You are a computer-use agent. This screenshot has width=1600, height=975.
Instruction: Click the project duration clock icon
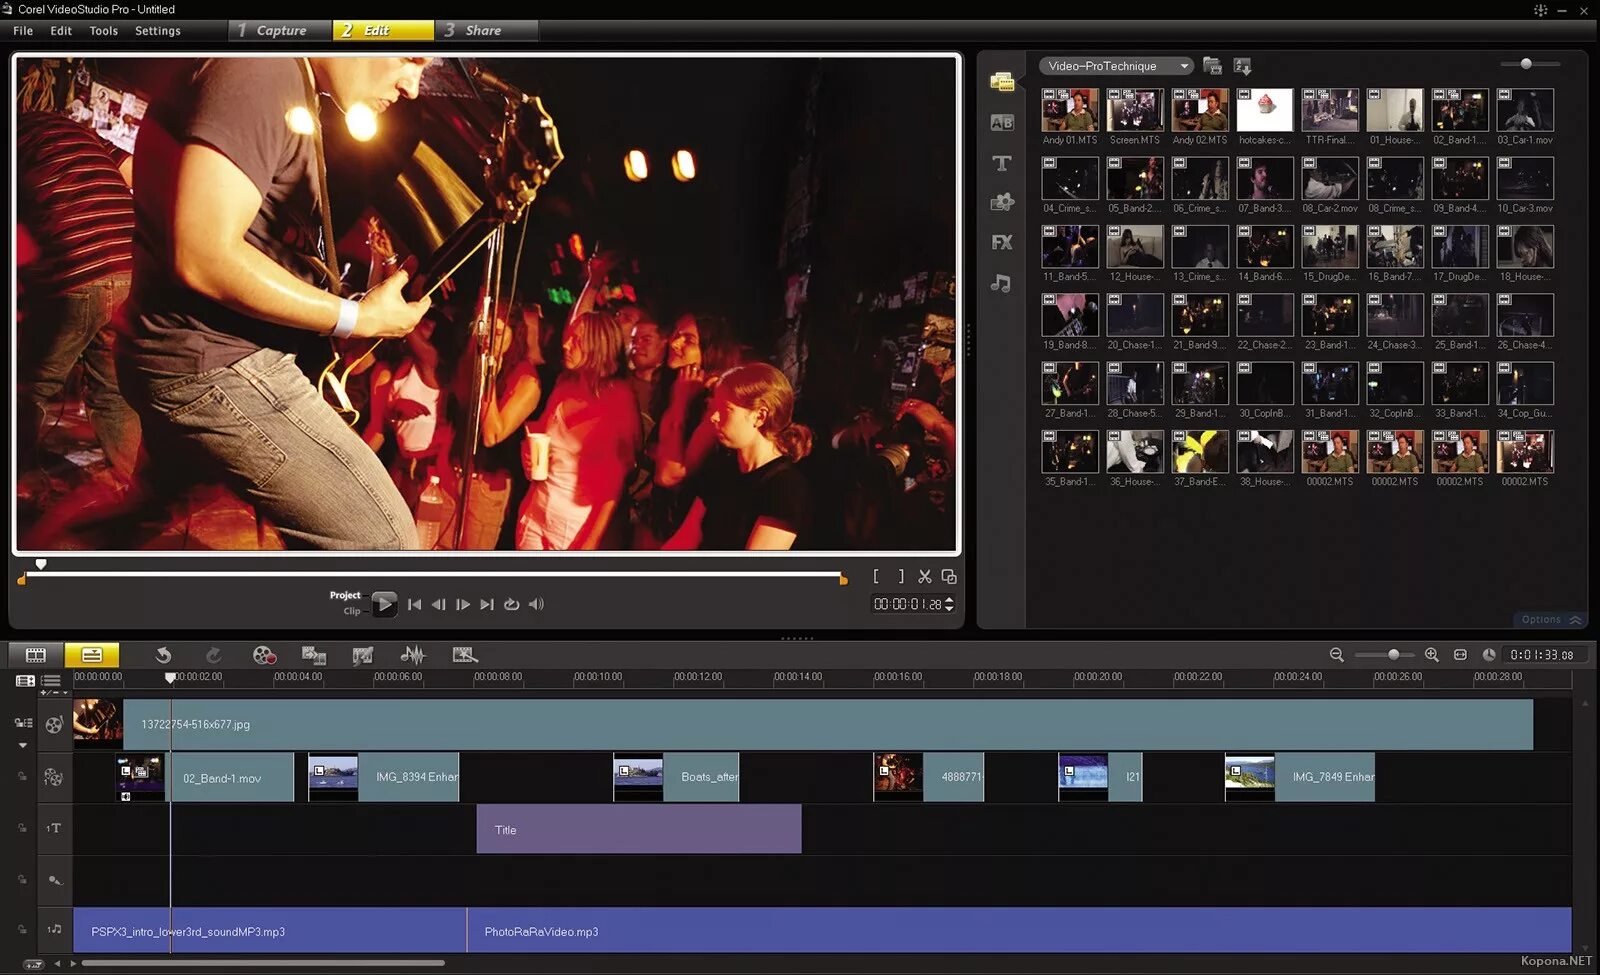(1489, 655)
